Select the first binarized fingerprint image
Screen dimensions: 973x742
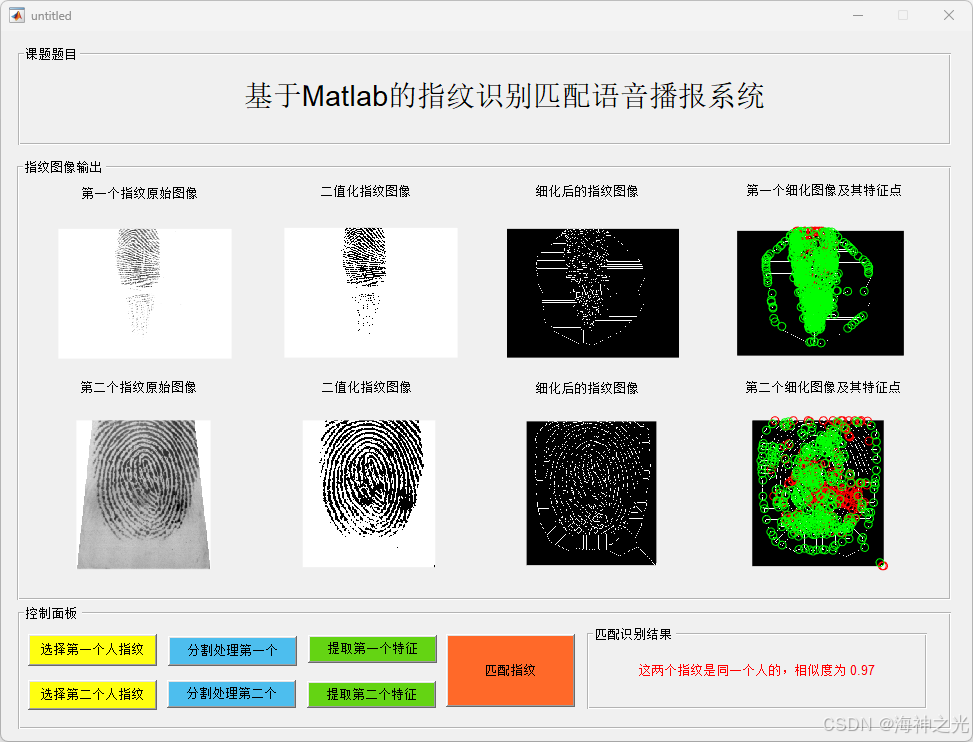click(370, 293)
